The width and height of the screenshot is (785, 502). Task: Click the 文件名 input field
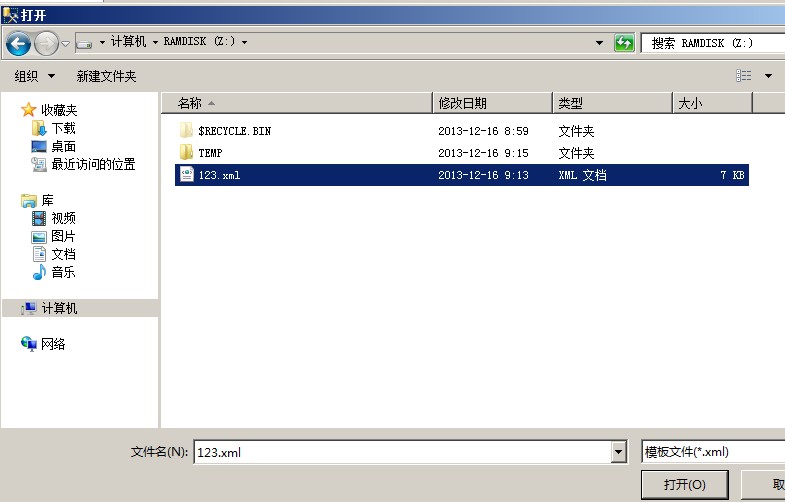[x=402, y=452]
